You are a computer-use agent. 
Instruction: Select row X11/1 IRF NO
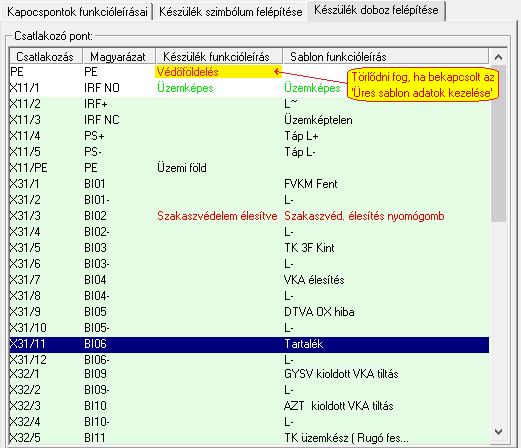pos(249,88)
